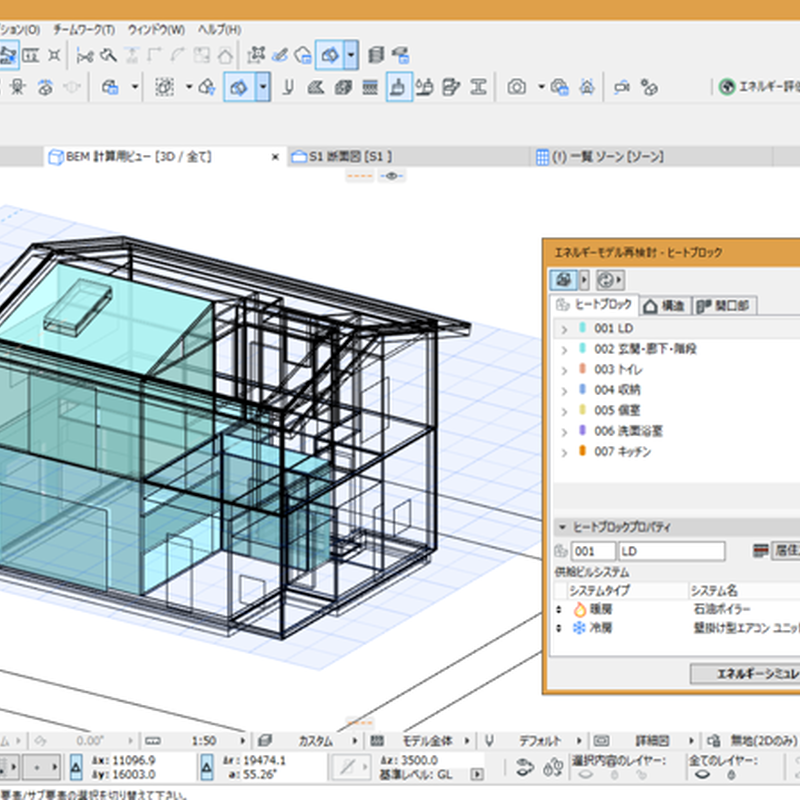The height and width of the screenshot is (800, 800).
Task: Click the marquee selection icon in second row
Action: click(x=164, y=87)
